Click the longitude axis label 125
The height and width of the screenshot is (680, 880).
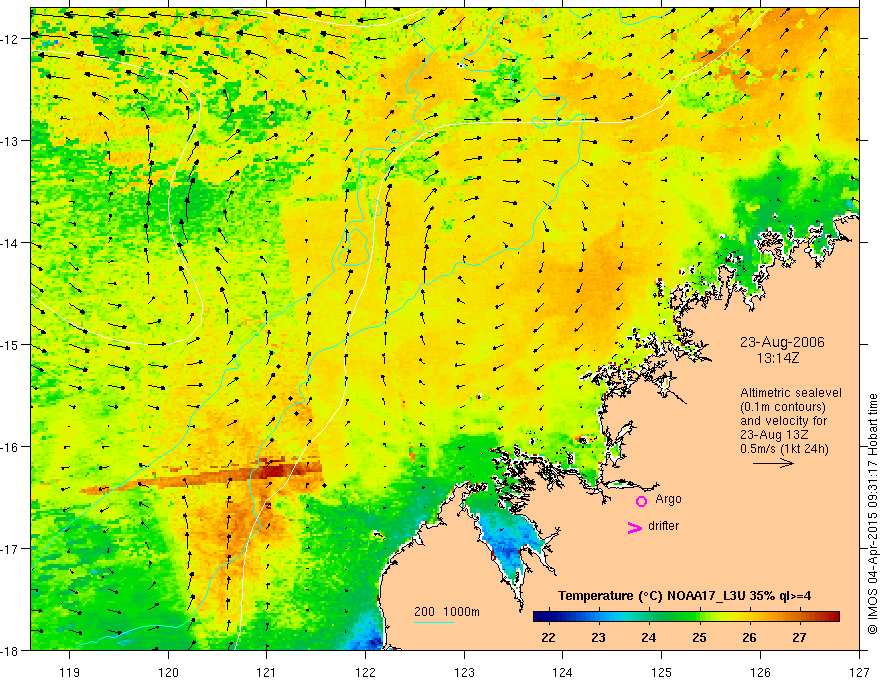pos(662,672)
